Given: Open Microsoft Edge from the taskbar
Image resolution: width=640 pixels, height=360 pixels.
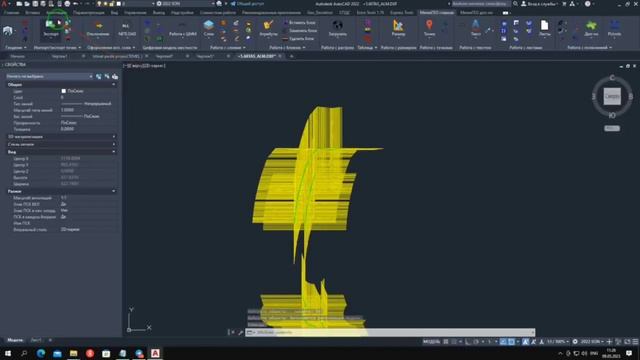Looking at the screenshot, I should tap(41, 353).
